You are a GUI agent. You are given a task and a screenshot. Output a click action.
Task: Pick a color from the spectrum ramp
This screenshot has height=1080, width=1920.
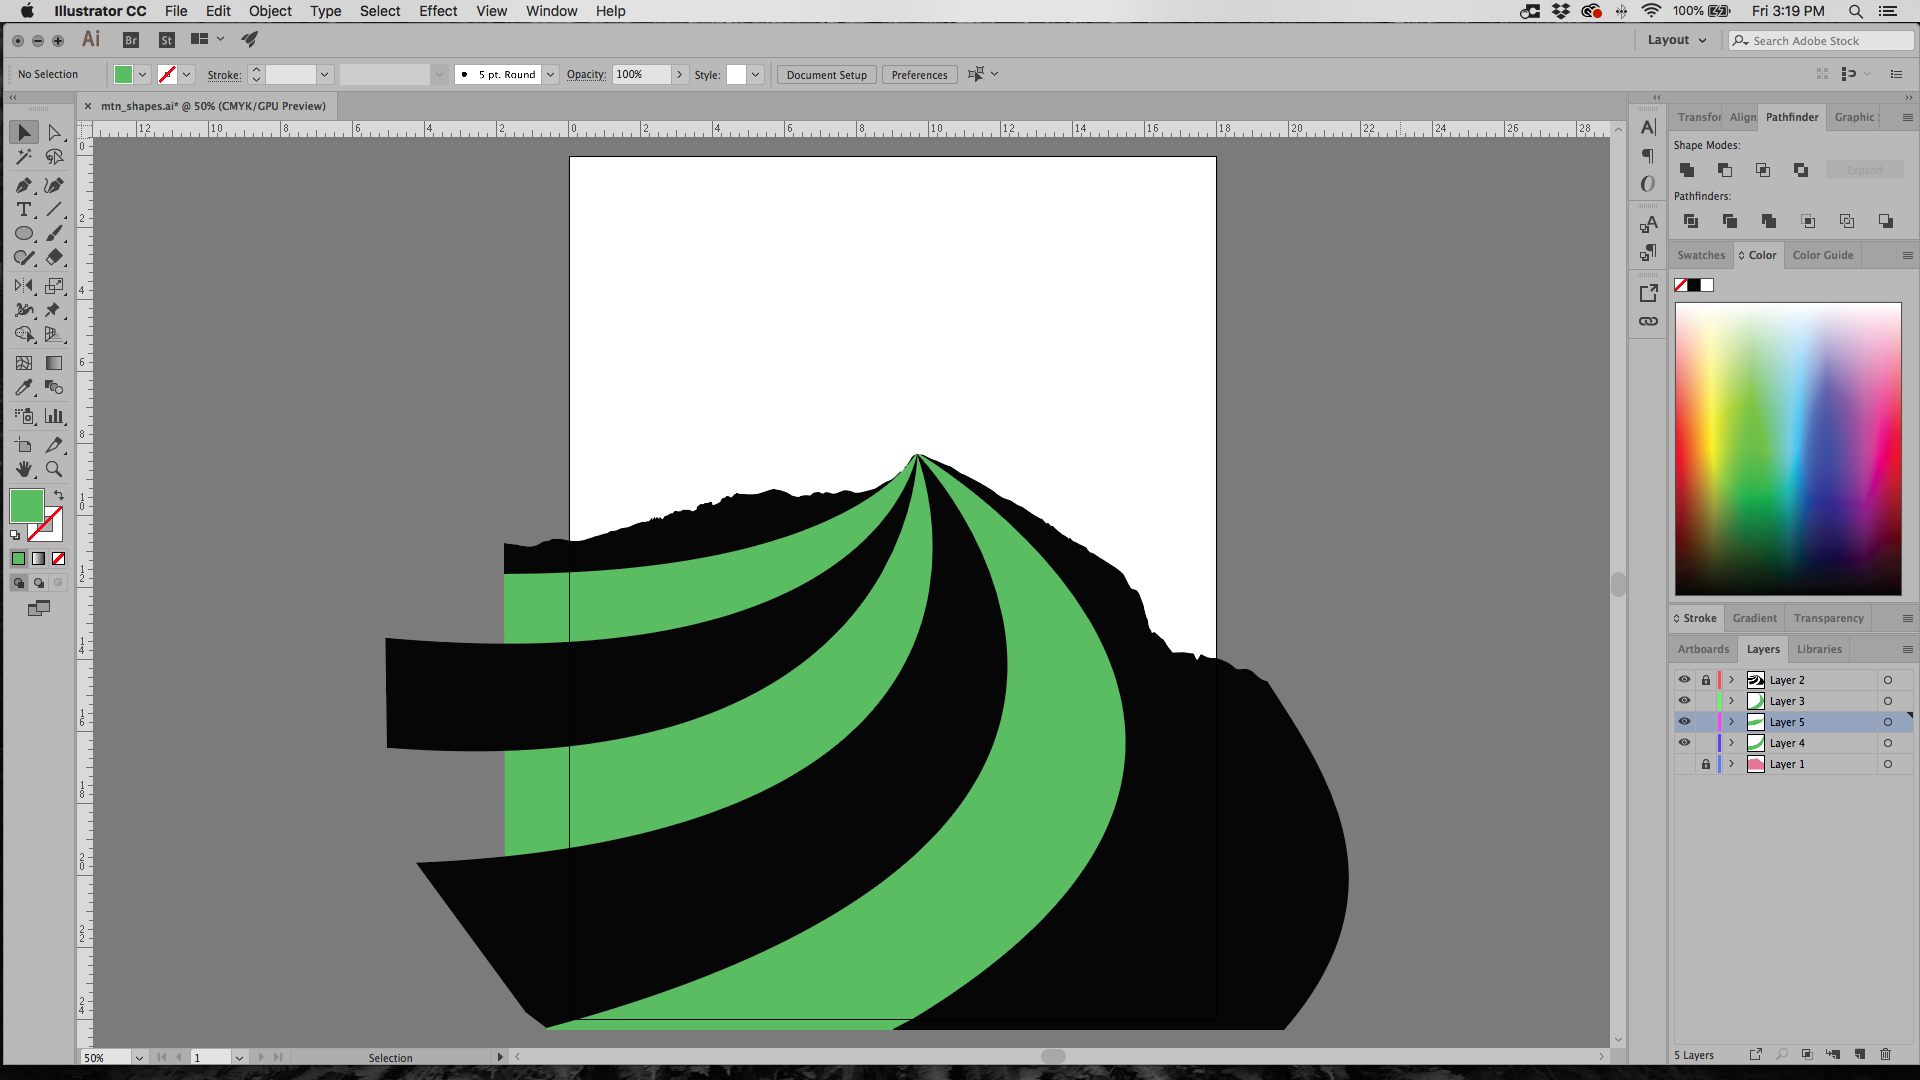pos(1788,449)
